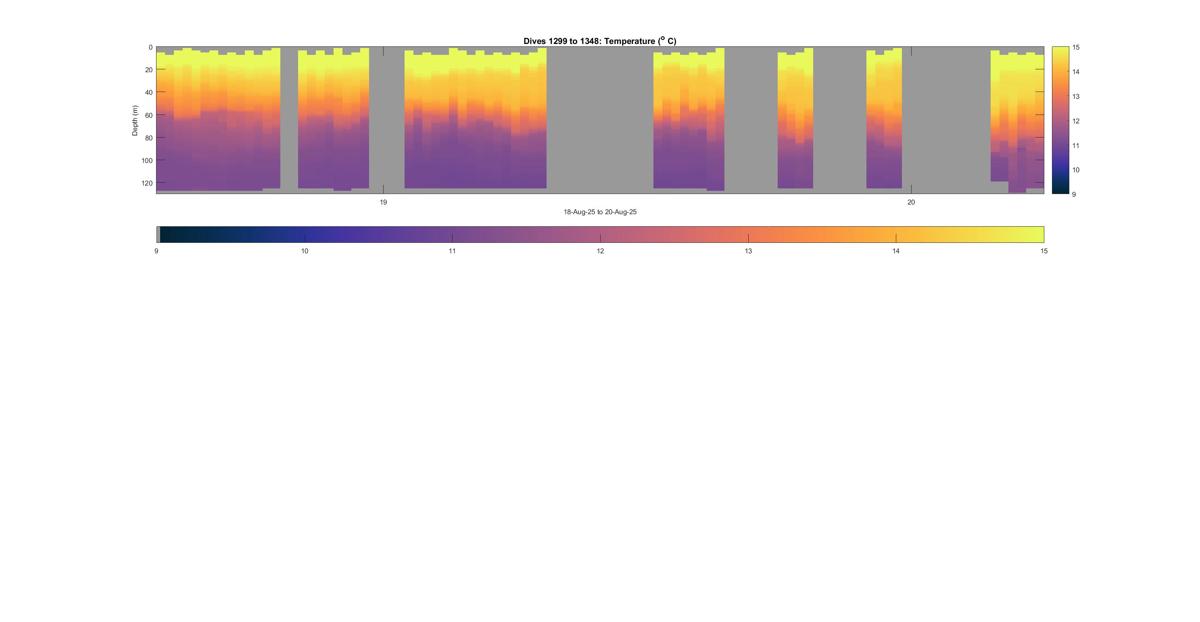Pick the bright yellow end of horizontal colorbar
Viewport: 1200px width, 622px height.
click(1035, 234)
